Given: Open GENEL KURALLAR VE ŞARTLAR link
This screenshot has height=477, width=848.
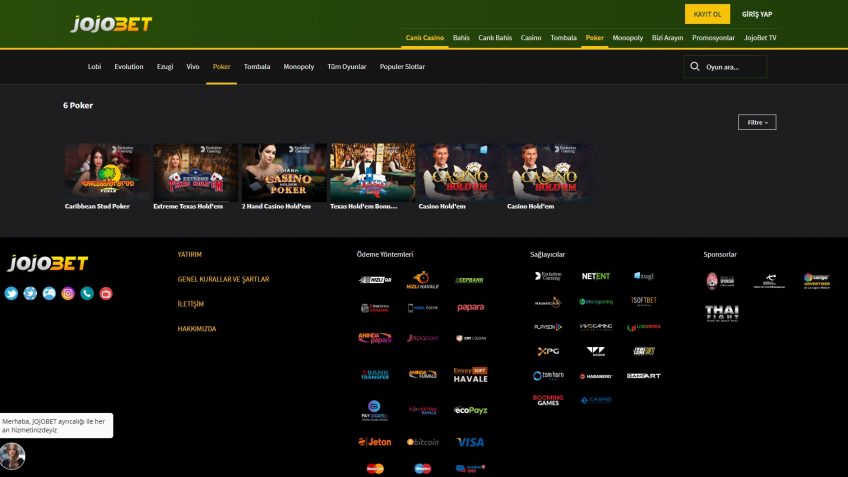Looking at the screenshot, I should point(223,279).
